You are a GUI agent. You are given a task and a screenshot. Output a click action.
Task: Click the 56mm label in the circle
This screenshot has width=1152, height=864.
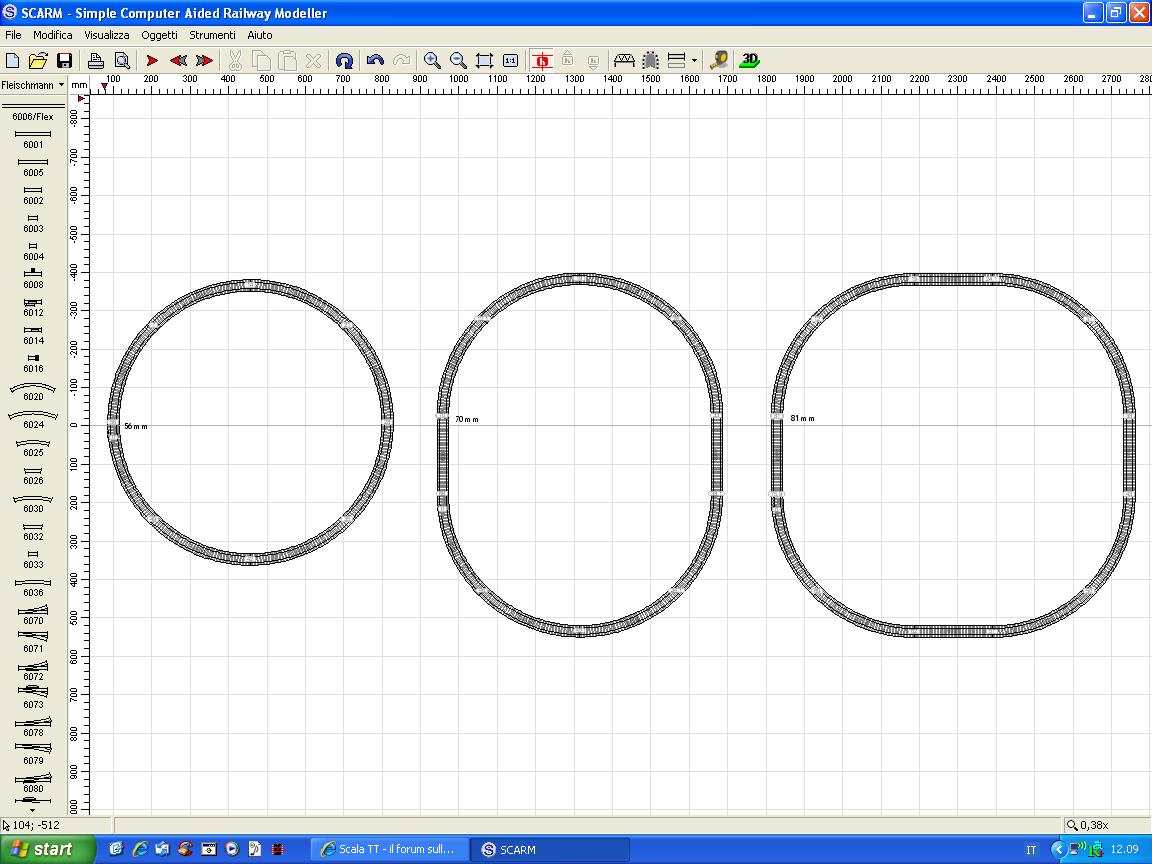click(136, 427)
